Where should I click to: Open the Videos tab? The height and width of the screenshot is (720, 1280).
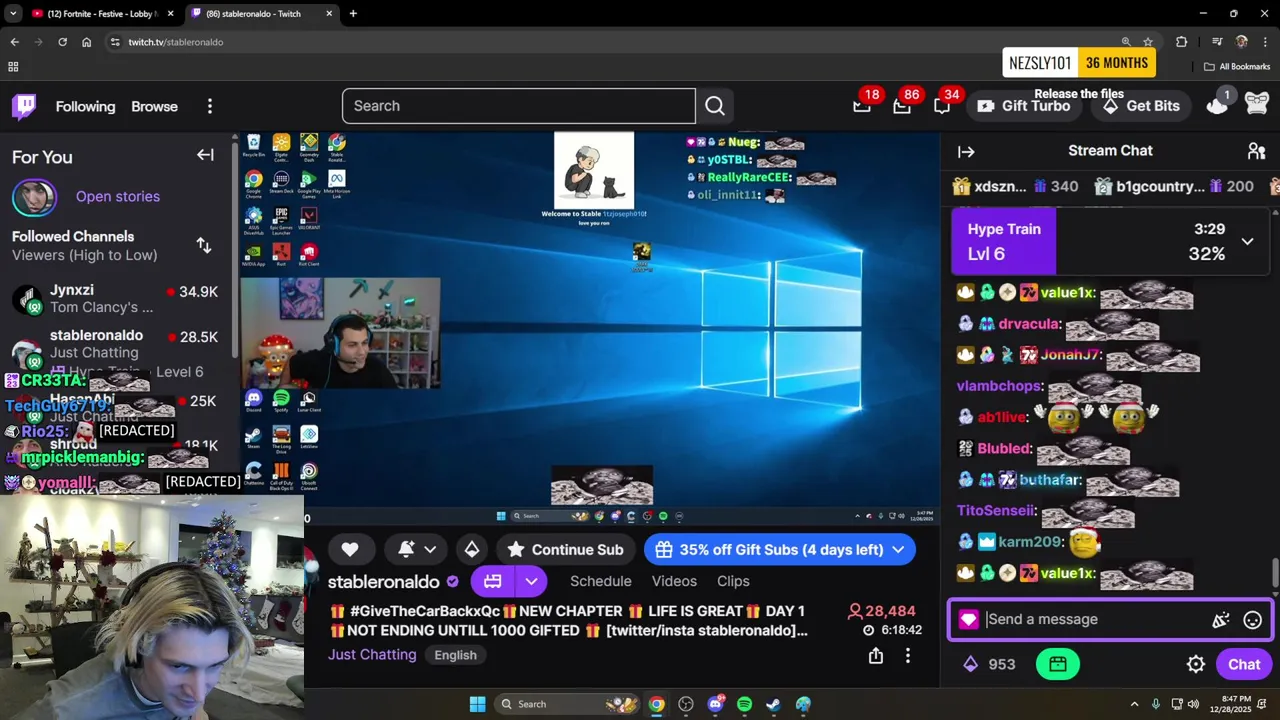674,581
